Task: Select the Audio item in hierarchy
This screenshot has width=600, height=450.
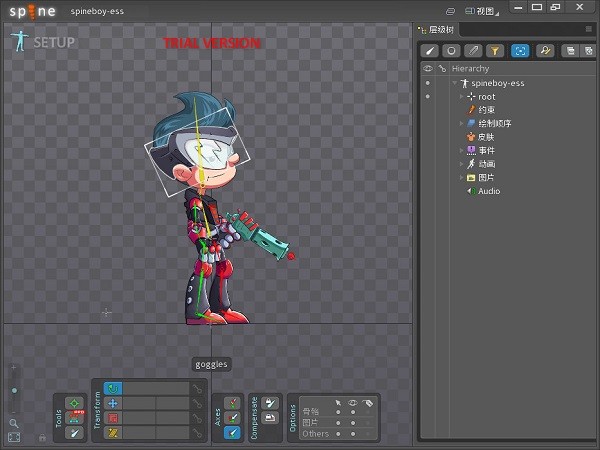Action: click(x=488, y=191)
